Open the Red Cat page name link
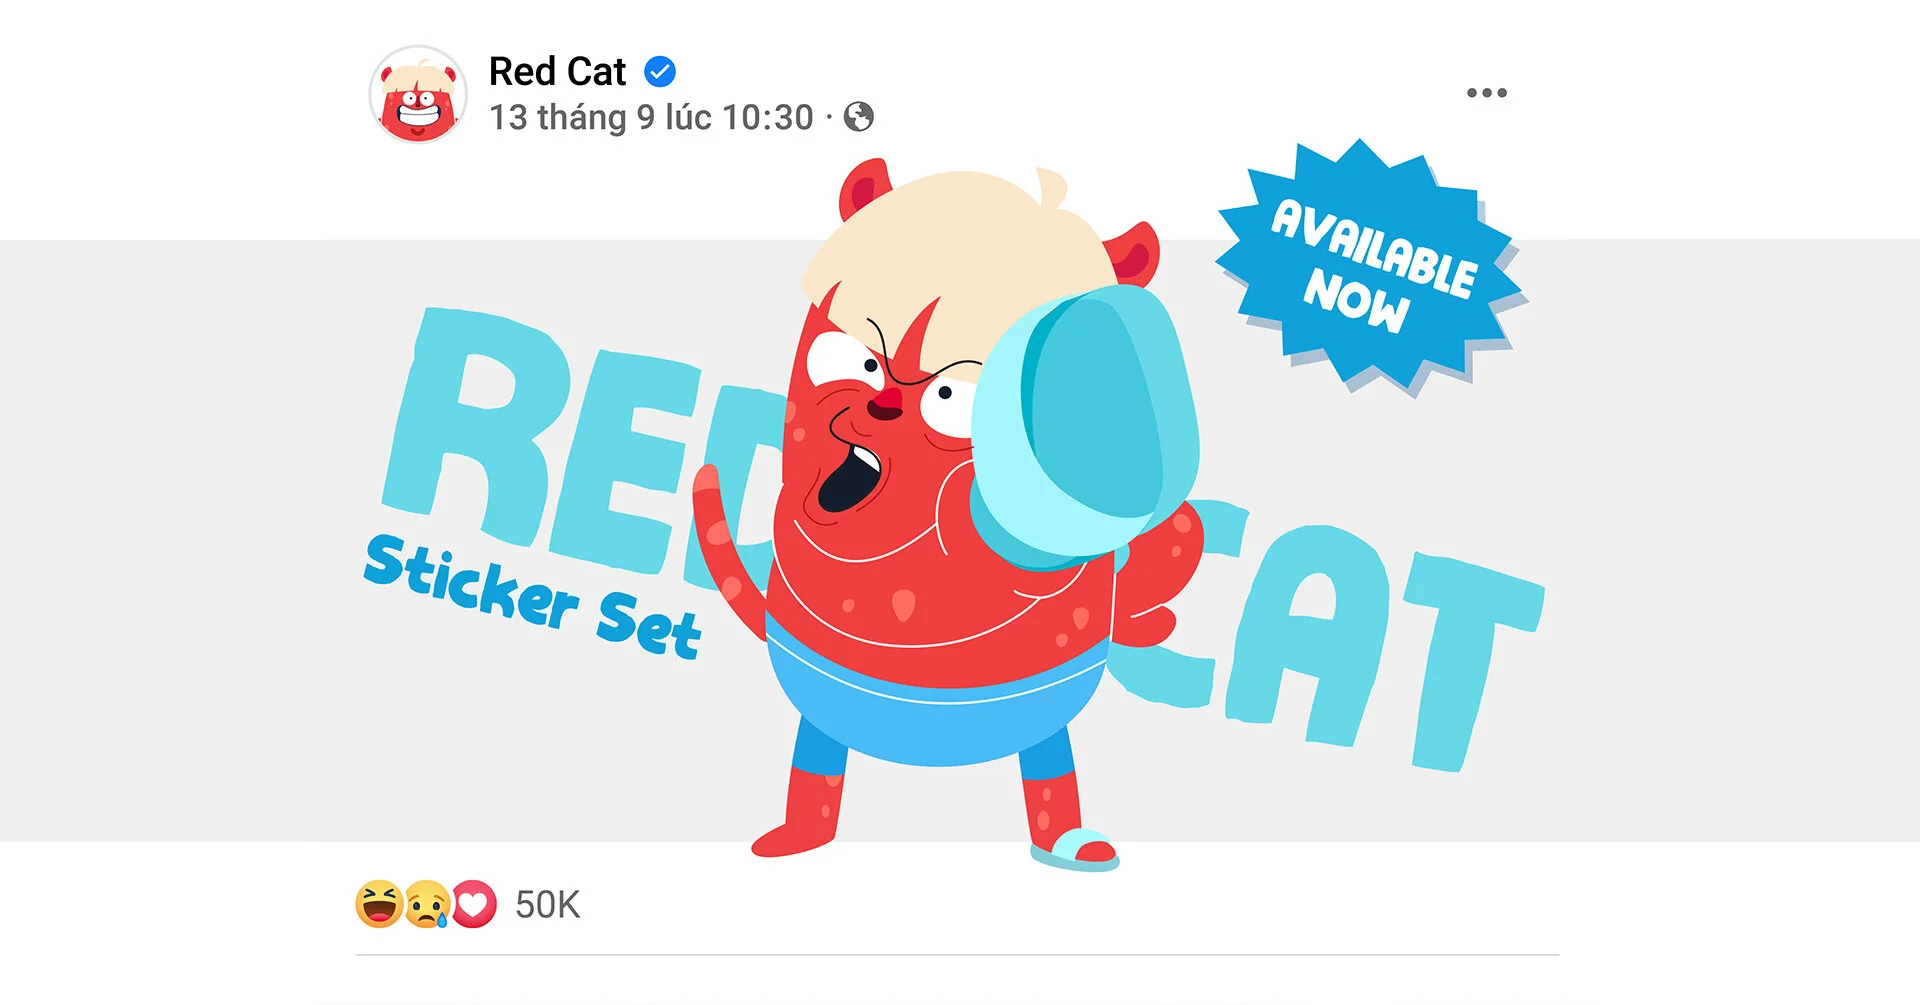 (557, 72)
